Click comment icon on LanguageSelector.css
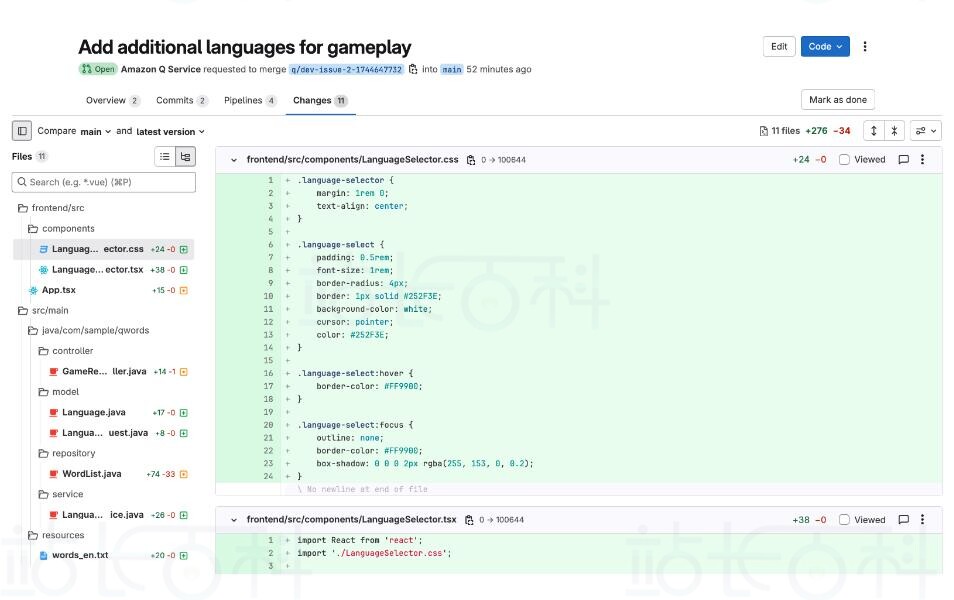Image resolution: width=954 pixels, height=600 pixels. pos(903,159)
